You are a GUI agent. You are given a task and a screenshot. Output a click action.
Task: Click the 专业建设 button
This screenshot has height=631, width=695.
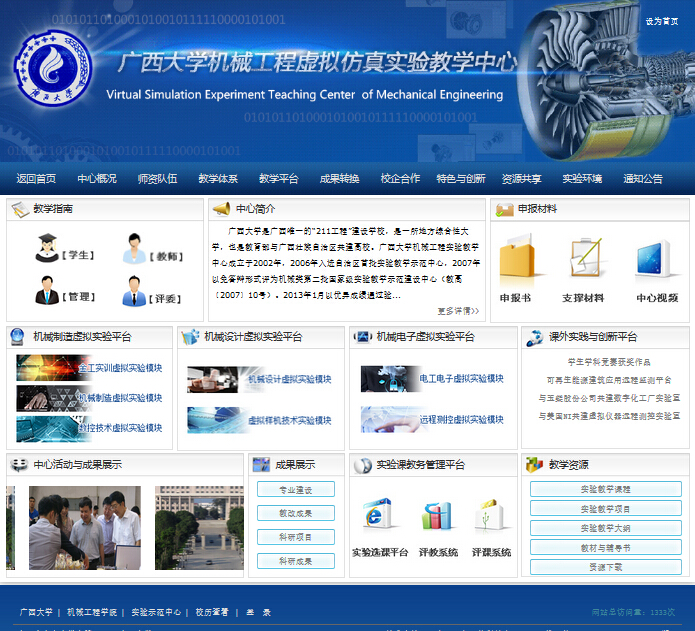pyautogui.click(x=295, y=490)
